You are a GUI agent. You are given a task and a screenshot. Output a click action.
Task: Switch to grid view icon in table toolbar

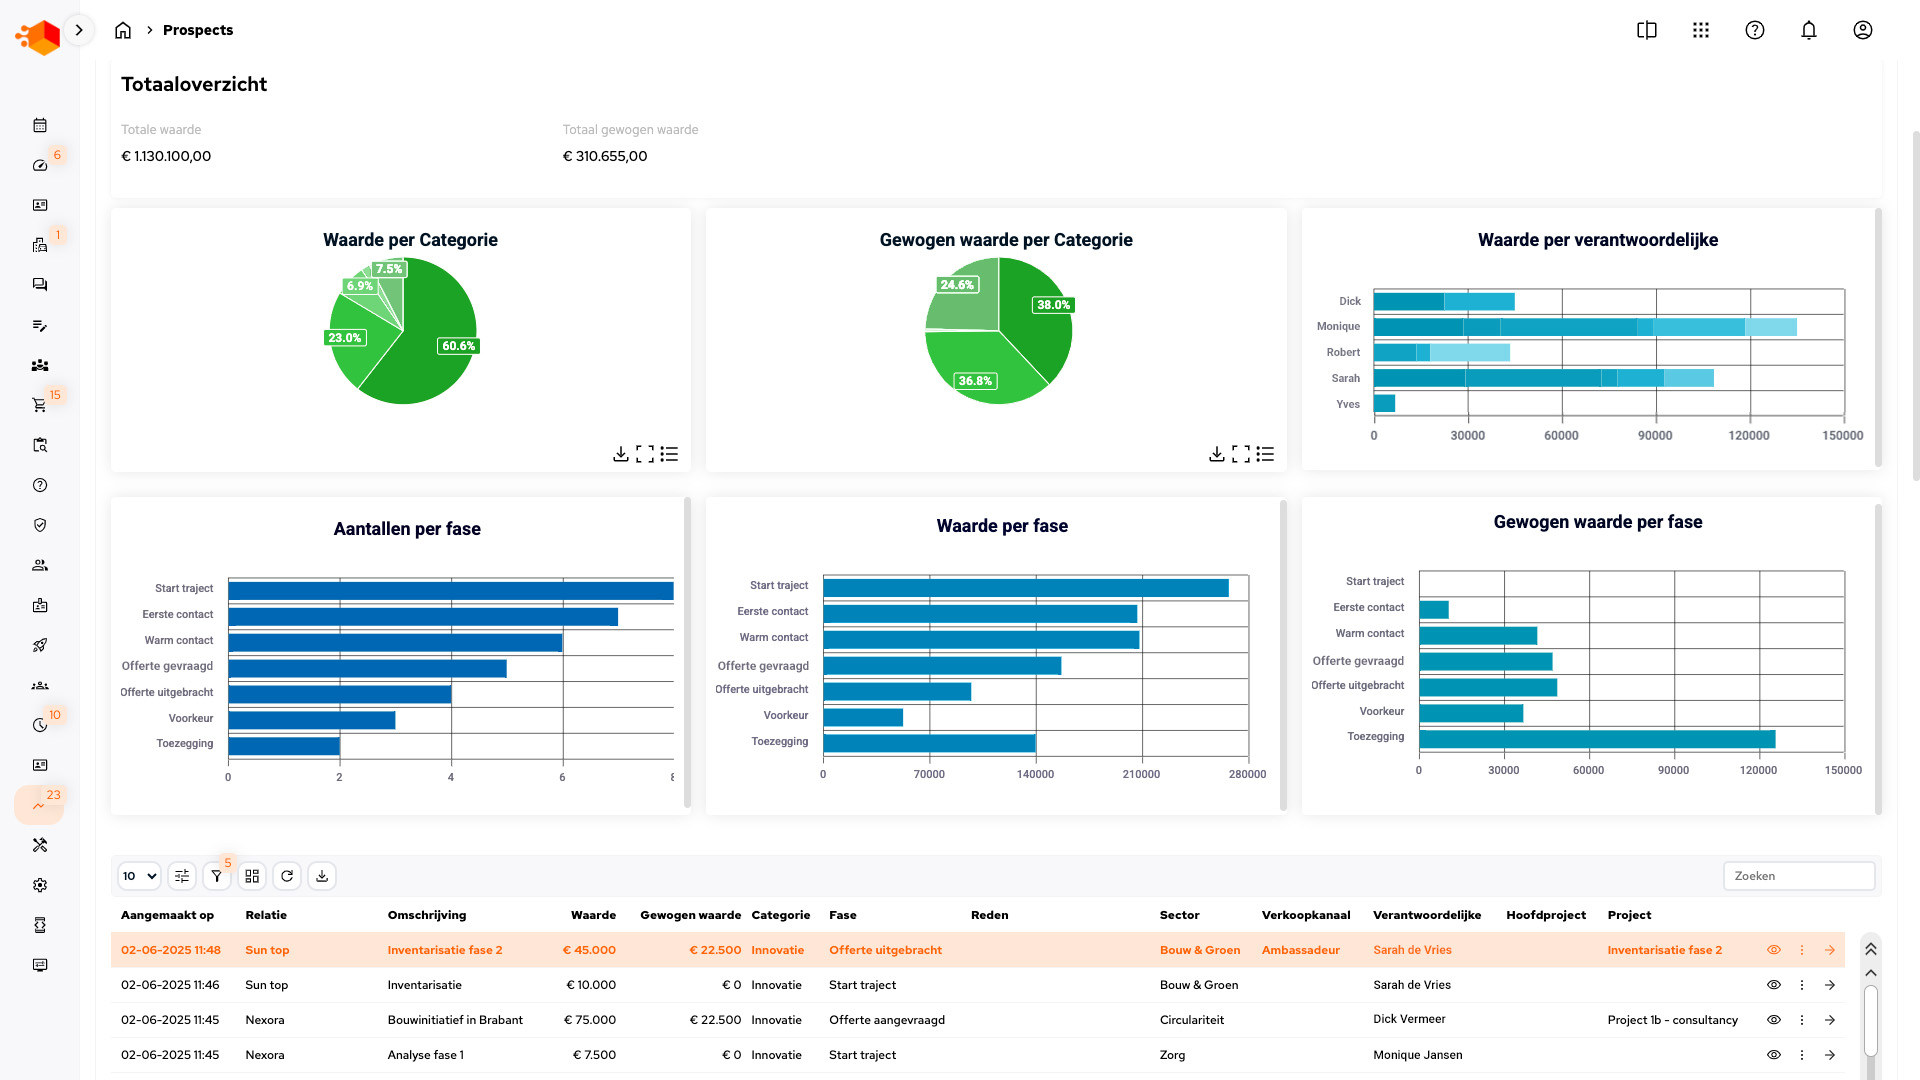252,876
